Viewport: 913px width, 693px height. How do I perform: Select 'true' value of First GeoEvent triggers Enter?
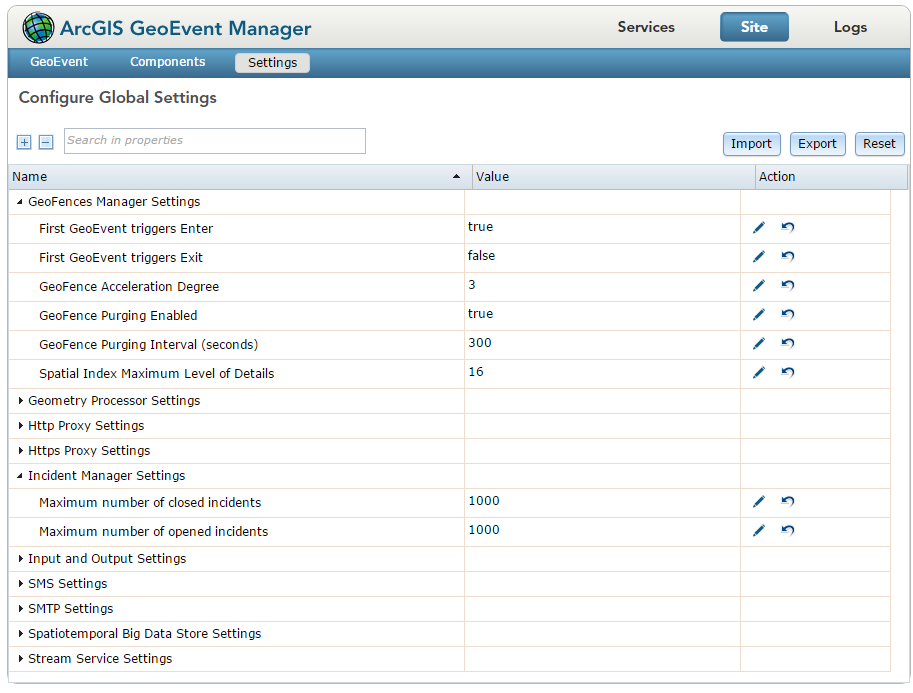(x=480, y=227)
